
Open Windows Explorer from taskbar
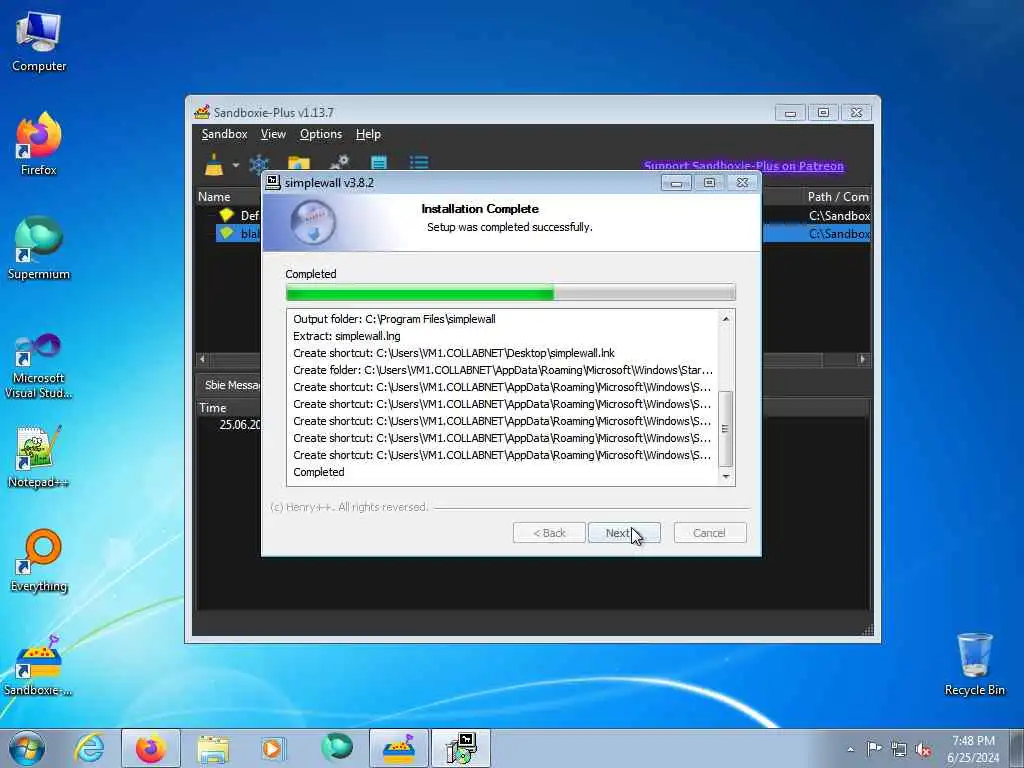[214, 748]
